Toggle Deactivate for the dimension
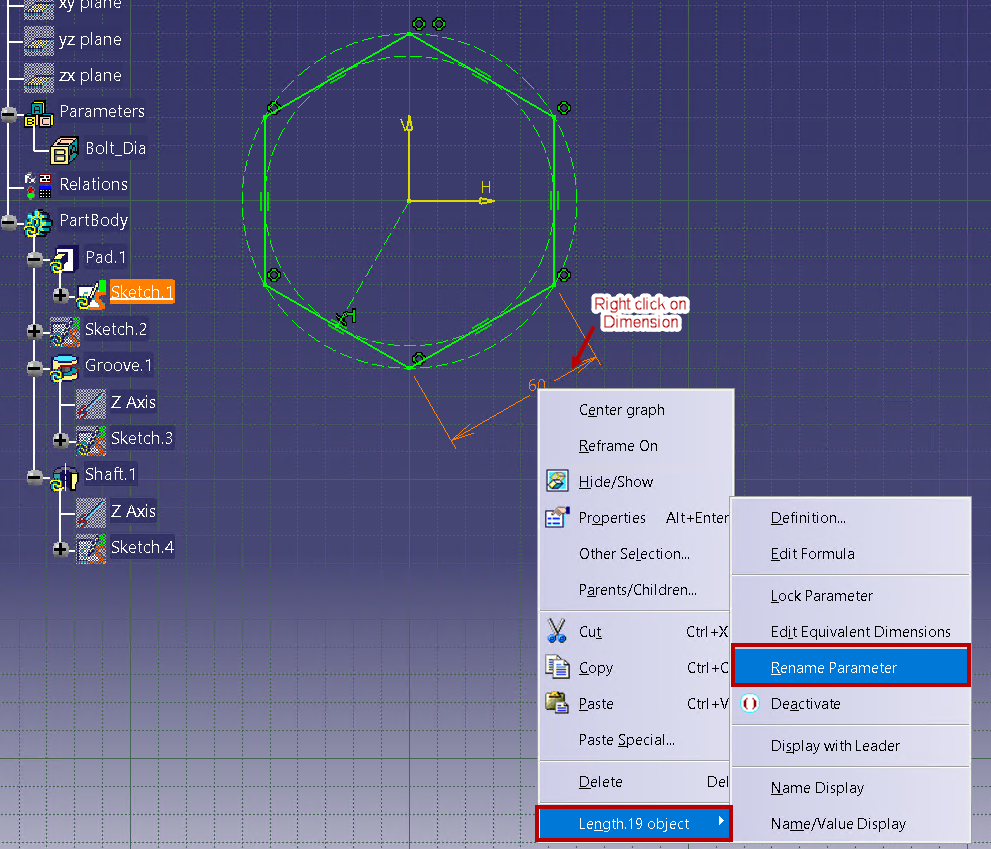 tap(805, 704)
